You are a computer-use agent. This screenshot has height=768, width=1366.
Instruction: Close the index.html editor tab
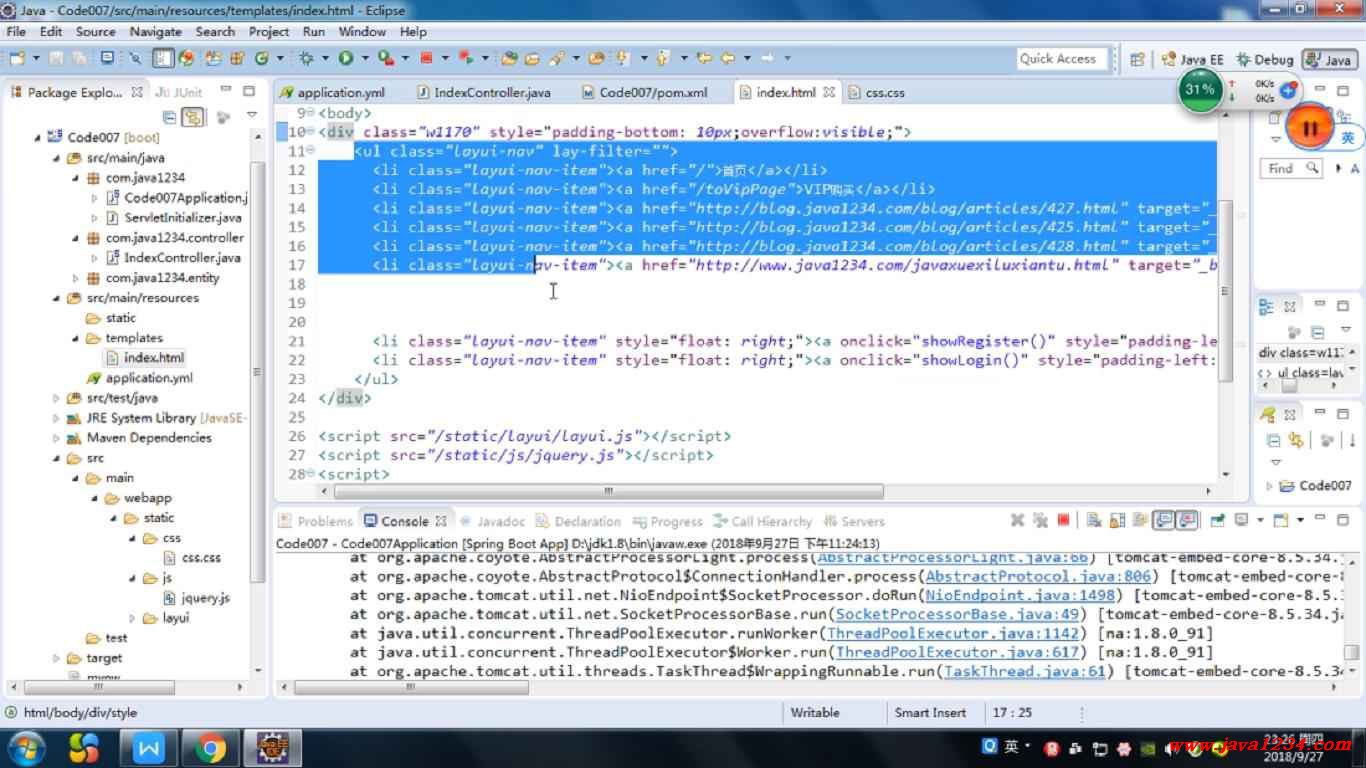[829, 92]
